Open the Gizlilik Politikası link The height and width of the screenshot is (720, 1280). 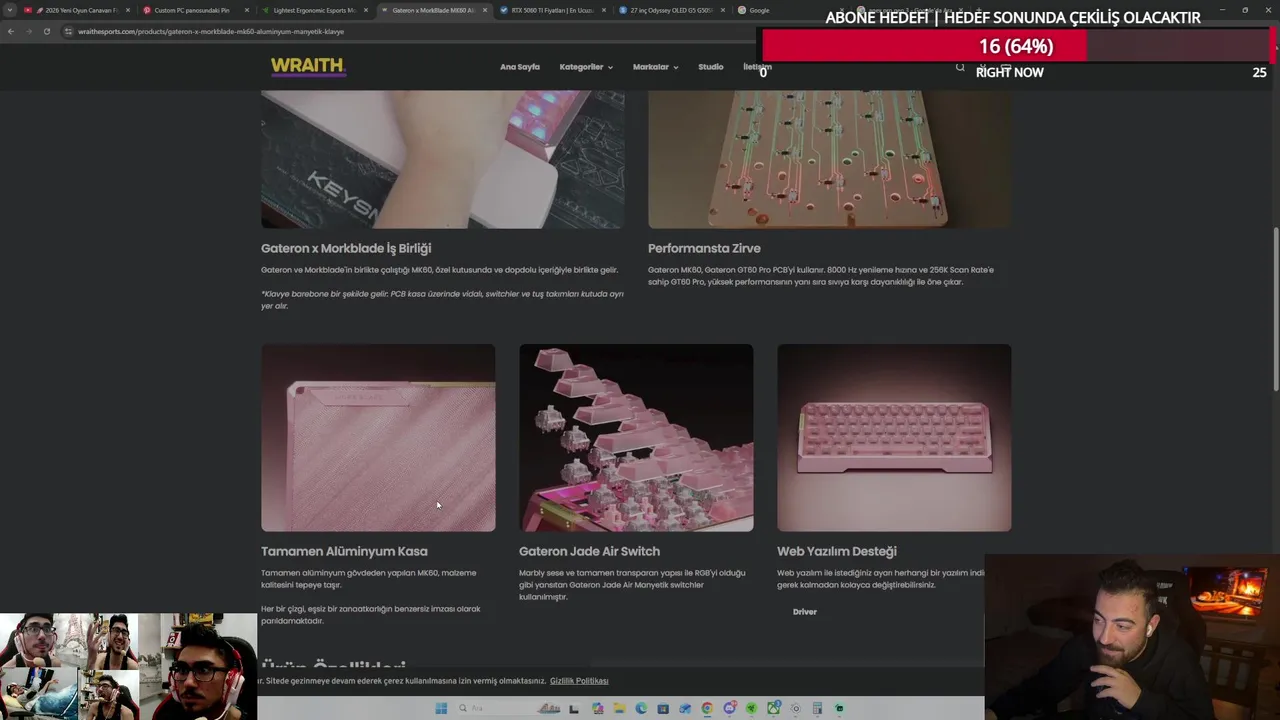coord(579,681)
